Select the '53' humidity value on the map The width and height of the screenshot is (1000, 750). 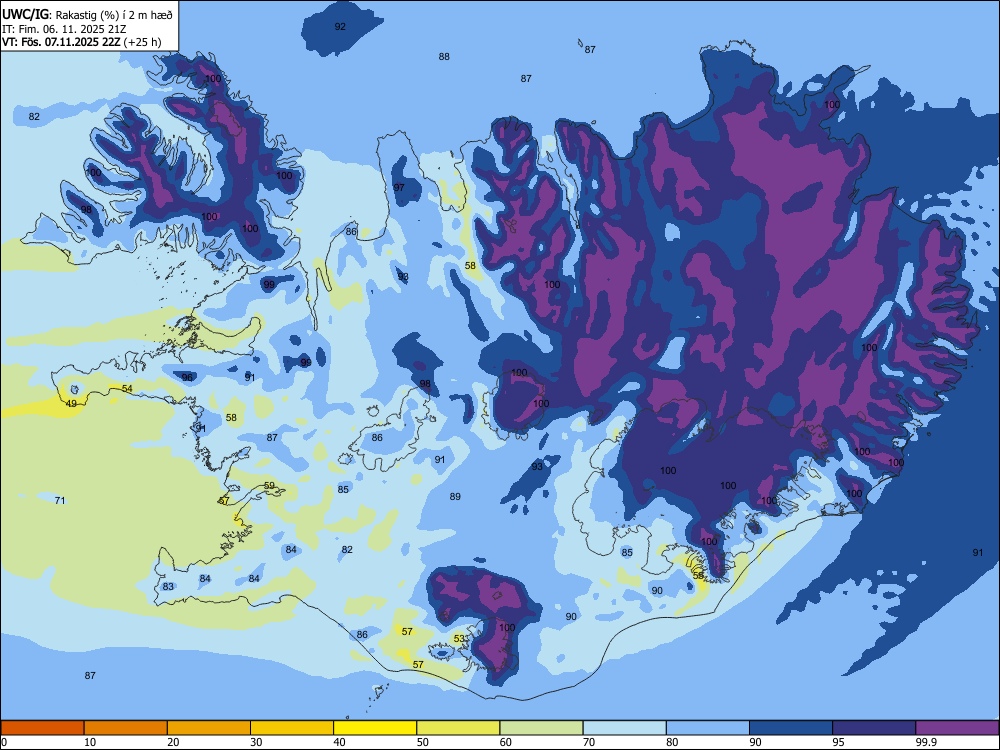pos(459,638)
